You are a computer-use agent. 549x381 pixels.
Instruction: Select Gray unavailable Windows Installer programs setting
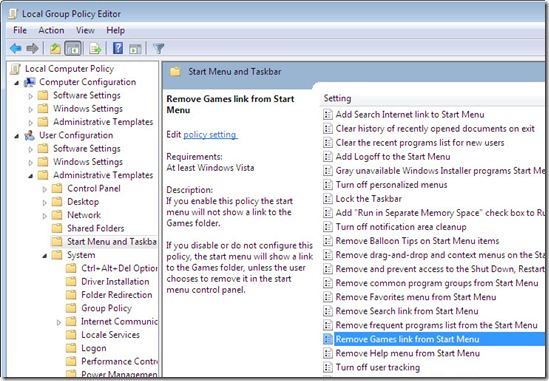tap(440, 171)
